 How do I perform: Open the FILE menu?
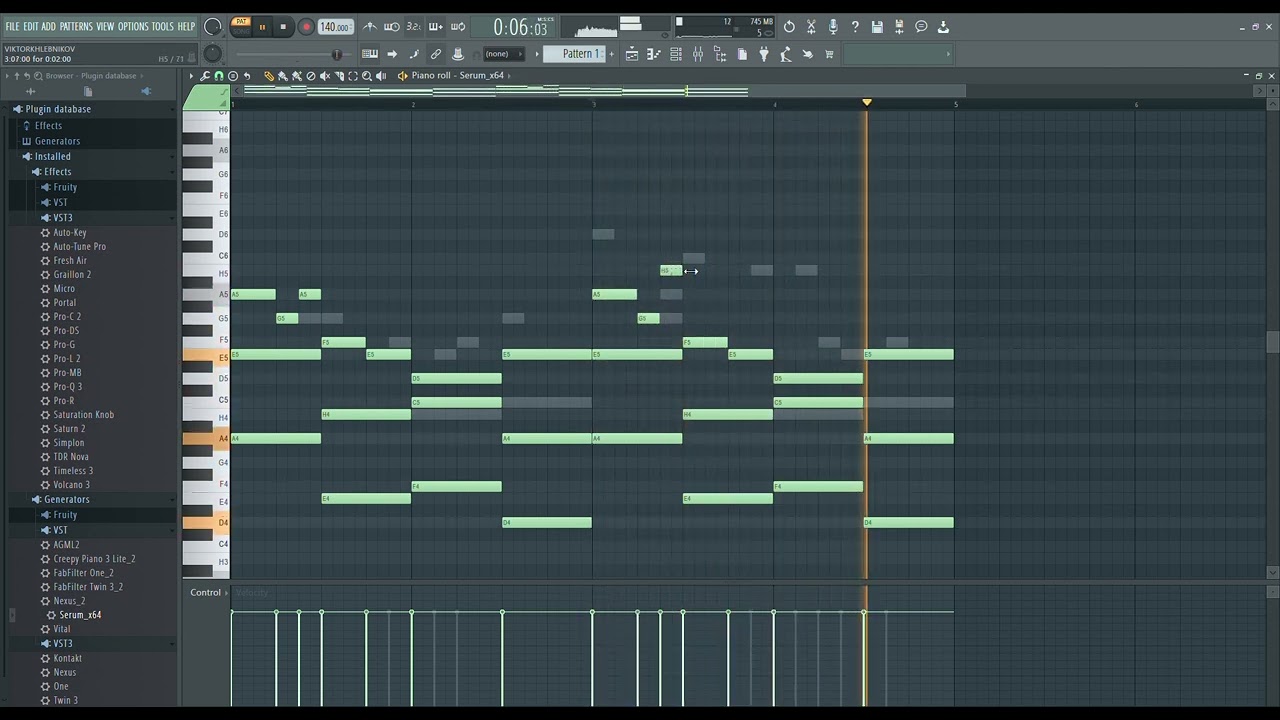pyautogui.click(x=12, y=27)
